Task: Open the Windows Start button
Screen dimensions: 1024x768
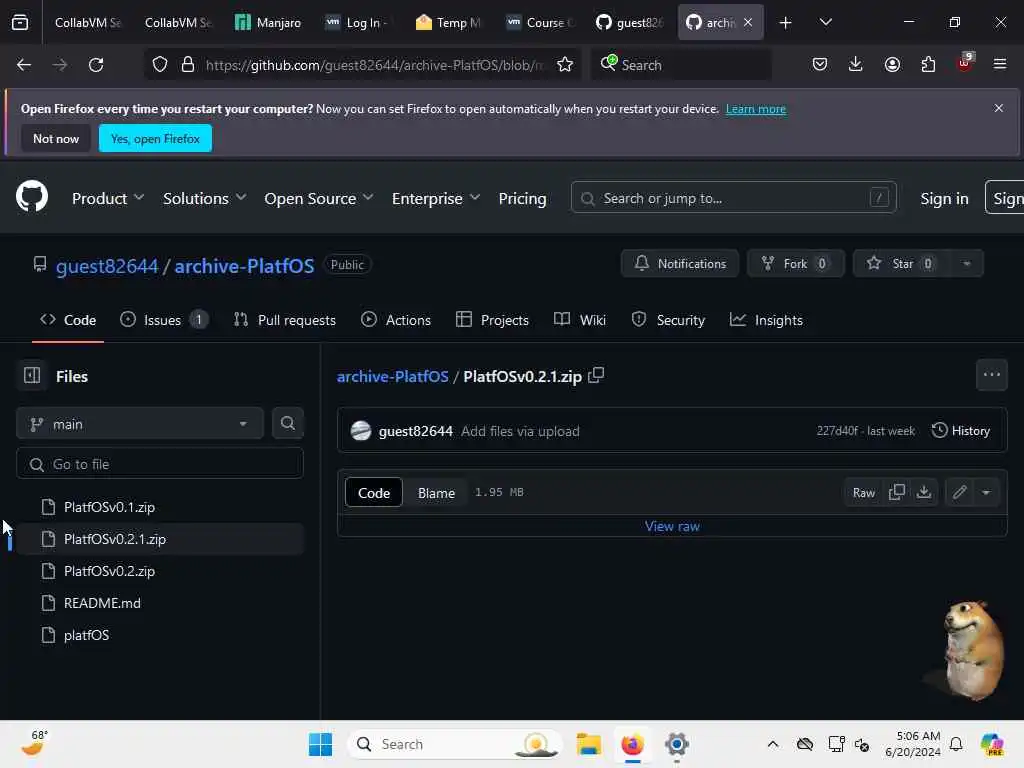Action: [320, 744]
